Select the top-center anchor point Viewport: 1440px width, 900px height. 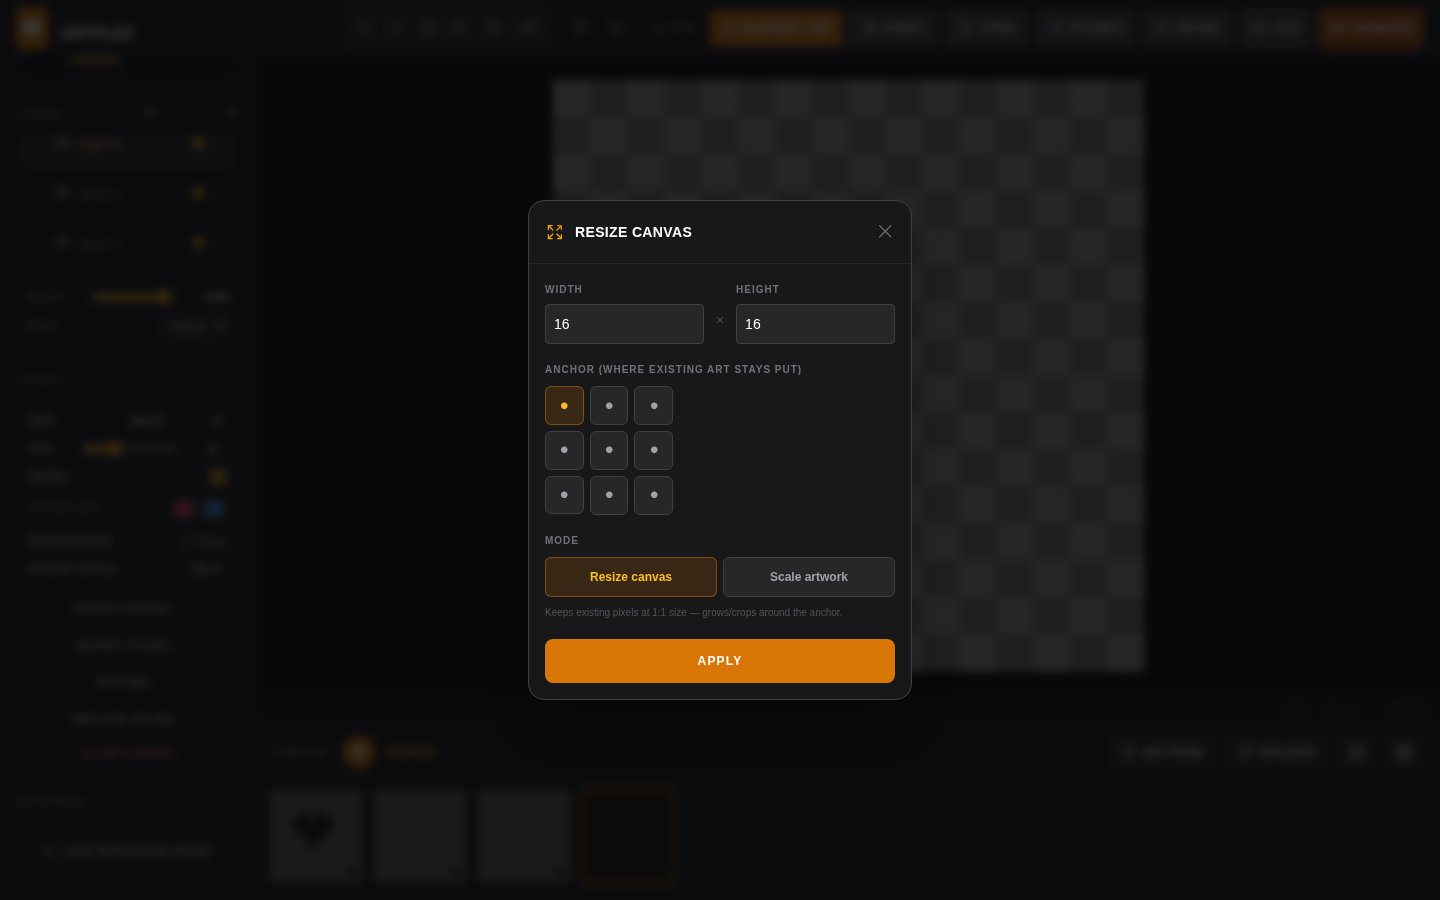[609, 406]
